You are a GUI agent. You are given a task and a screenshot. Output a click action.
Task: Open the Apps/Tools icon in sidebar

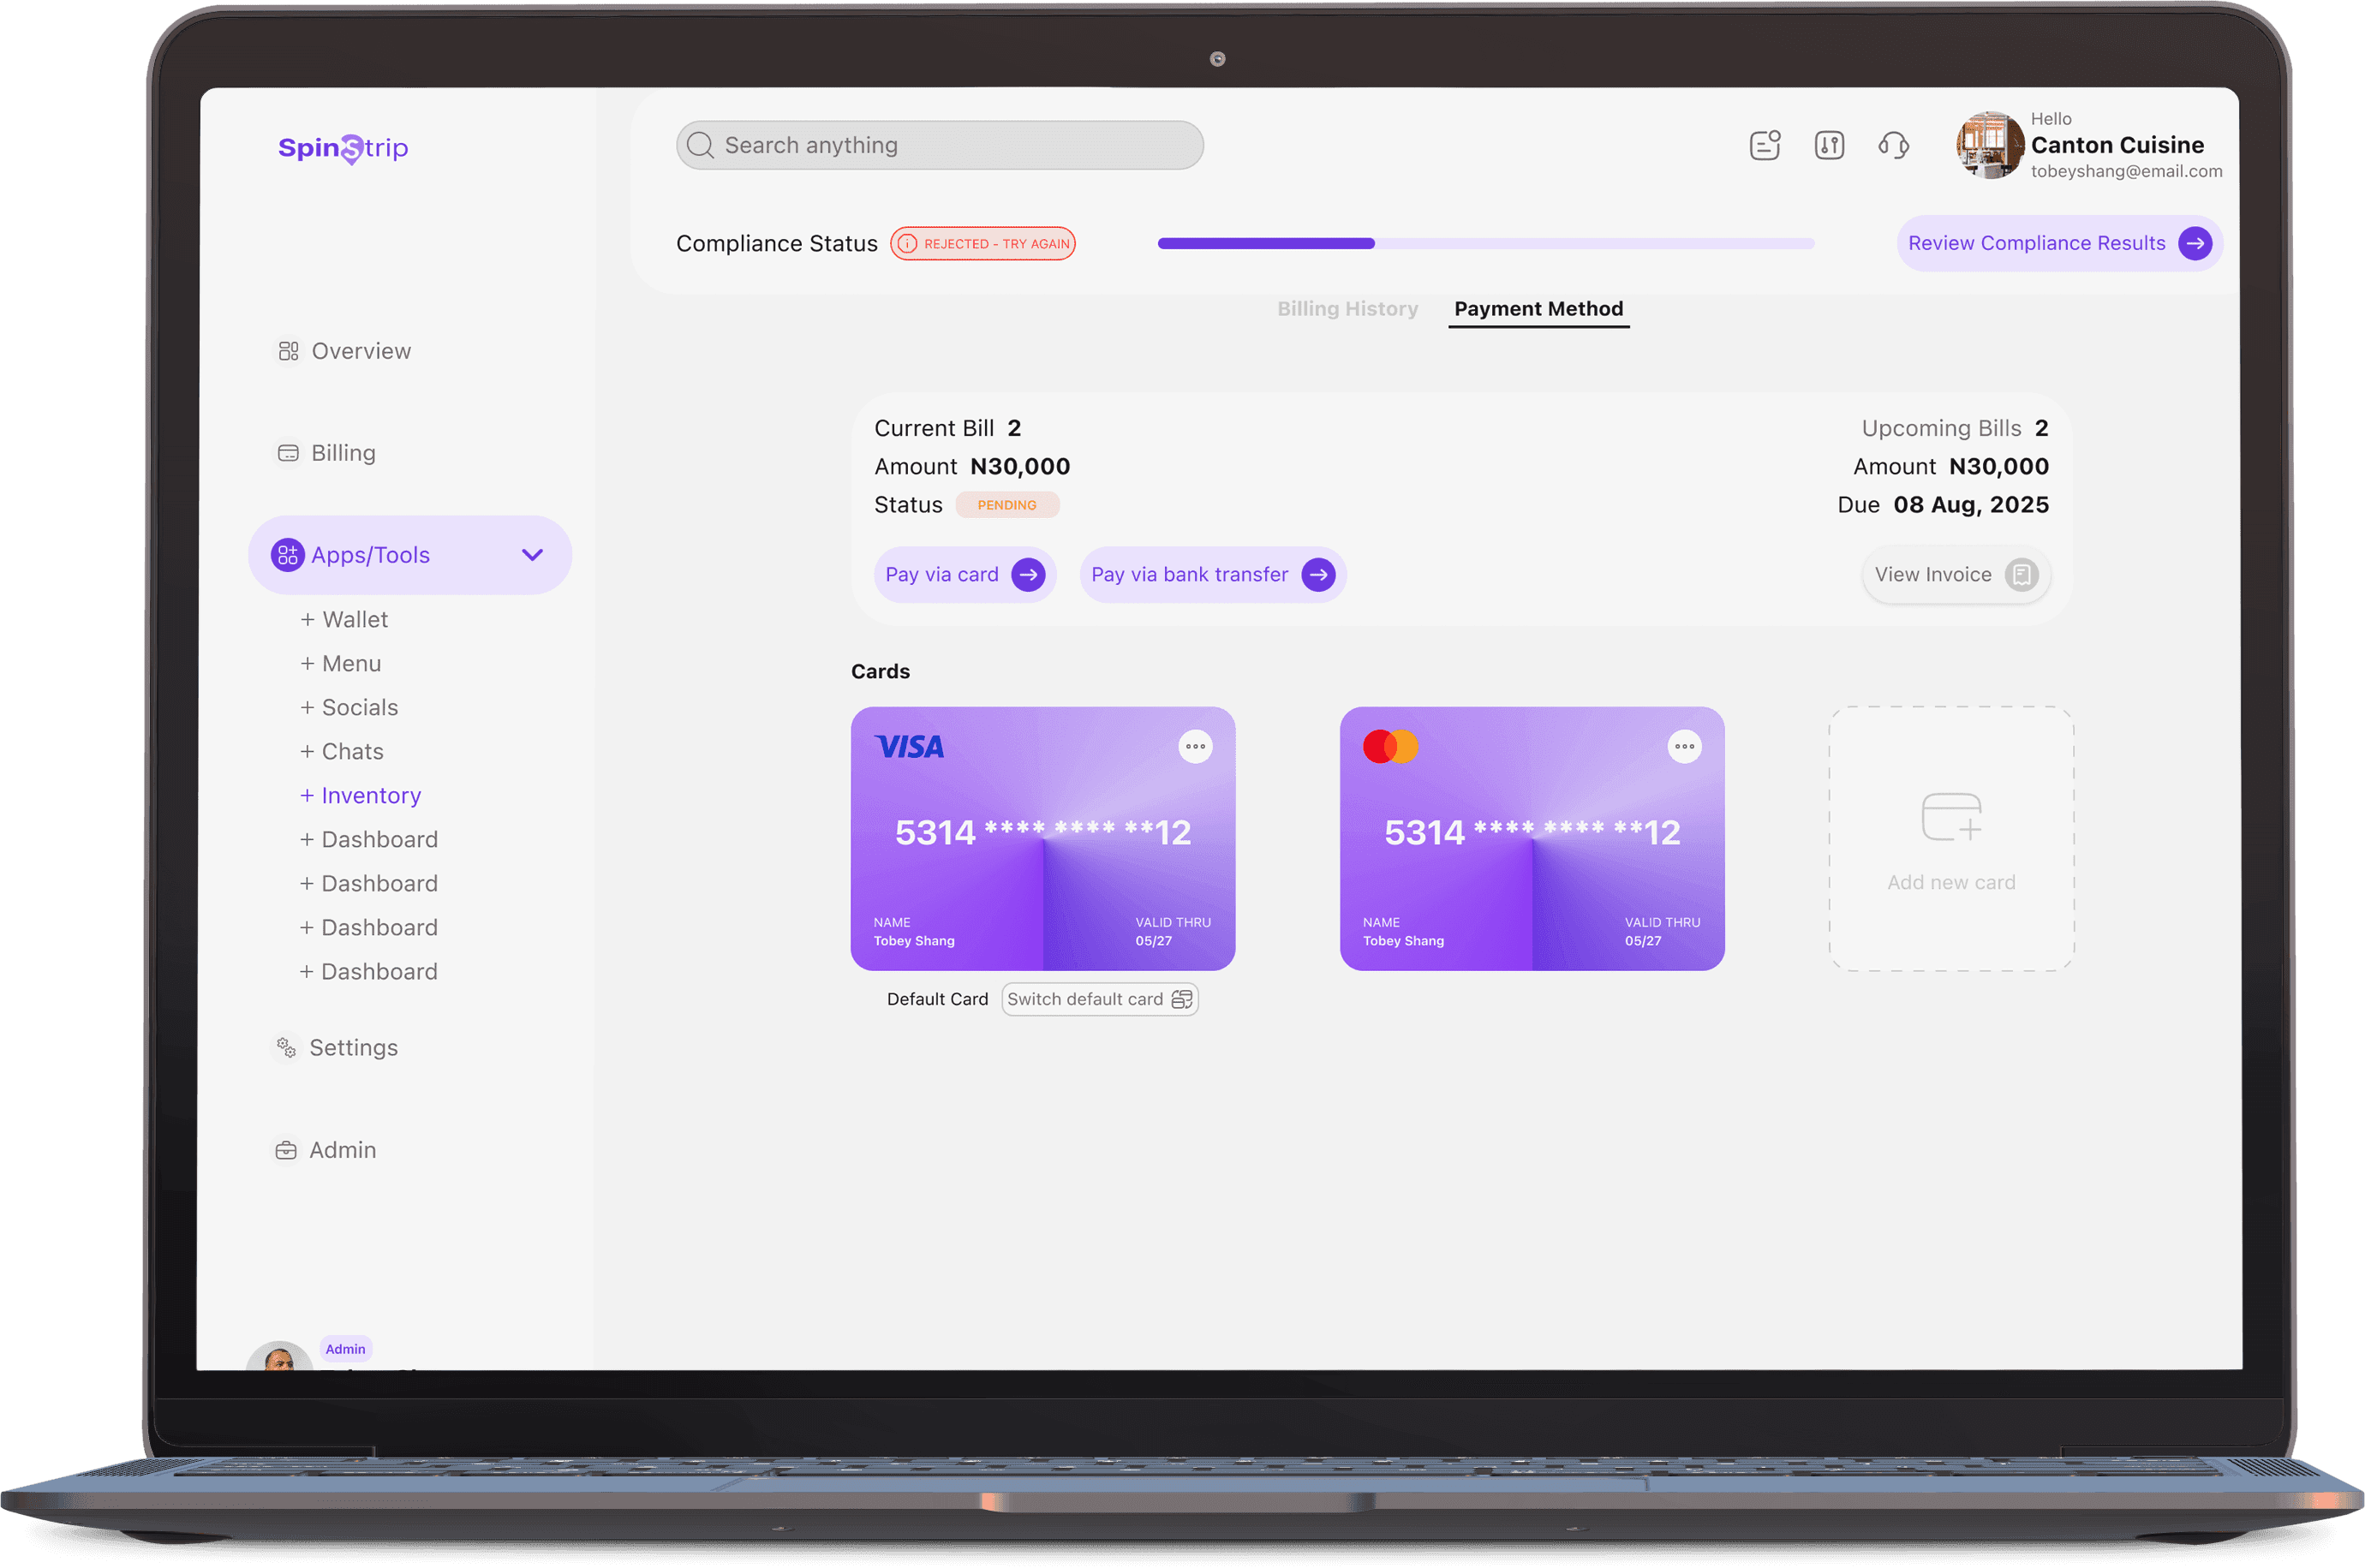tap(288, 554)
